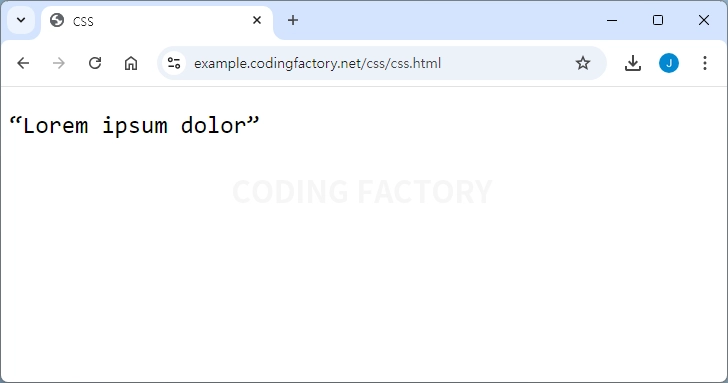Open the downloads panel
Image resolution: width=728 pixels, height=383 pixels.
click(x=633, y=63)
